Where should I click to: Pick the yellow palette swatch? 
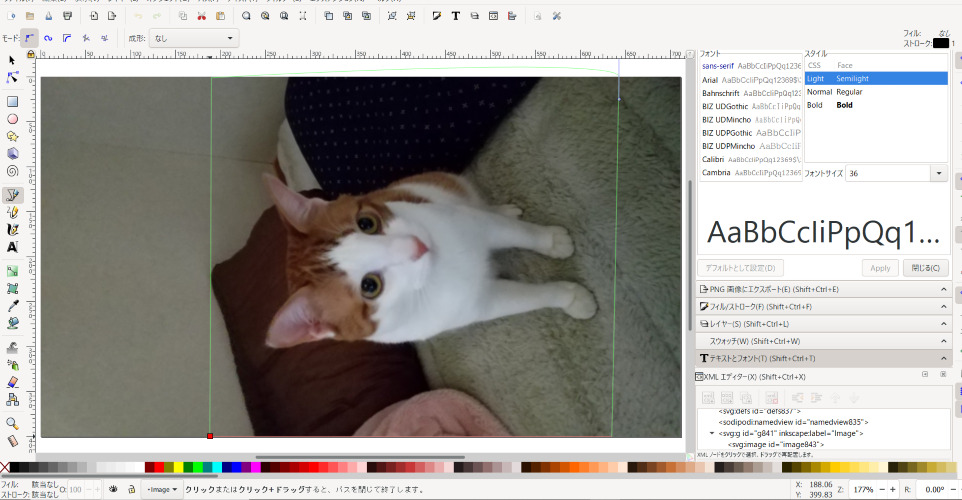click(x=179, y=467)
